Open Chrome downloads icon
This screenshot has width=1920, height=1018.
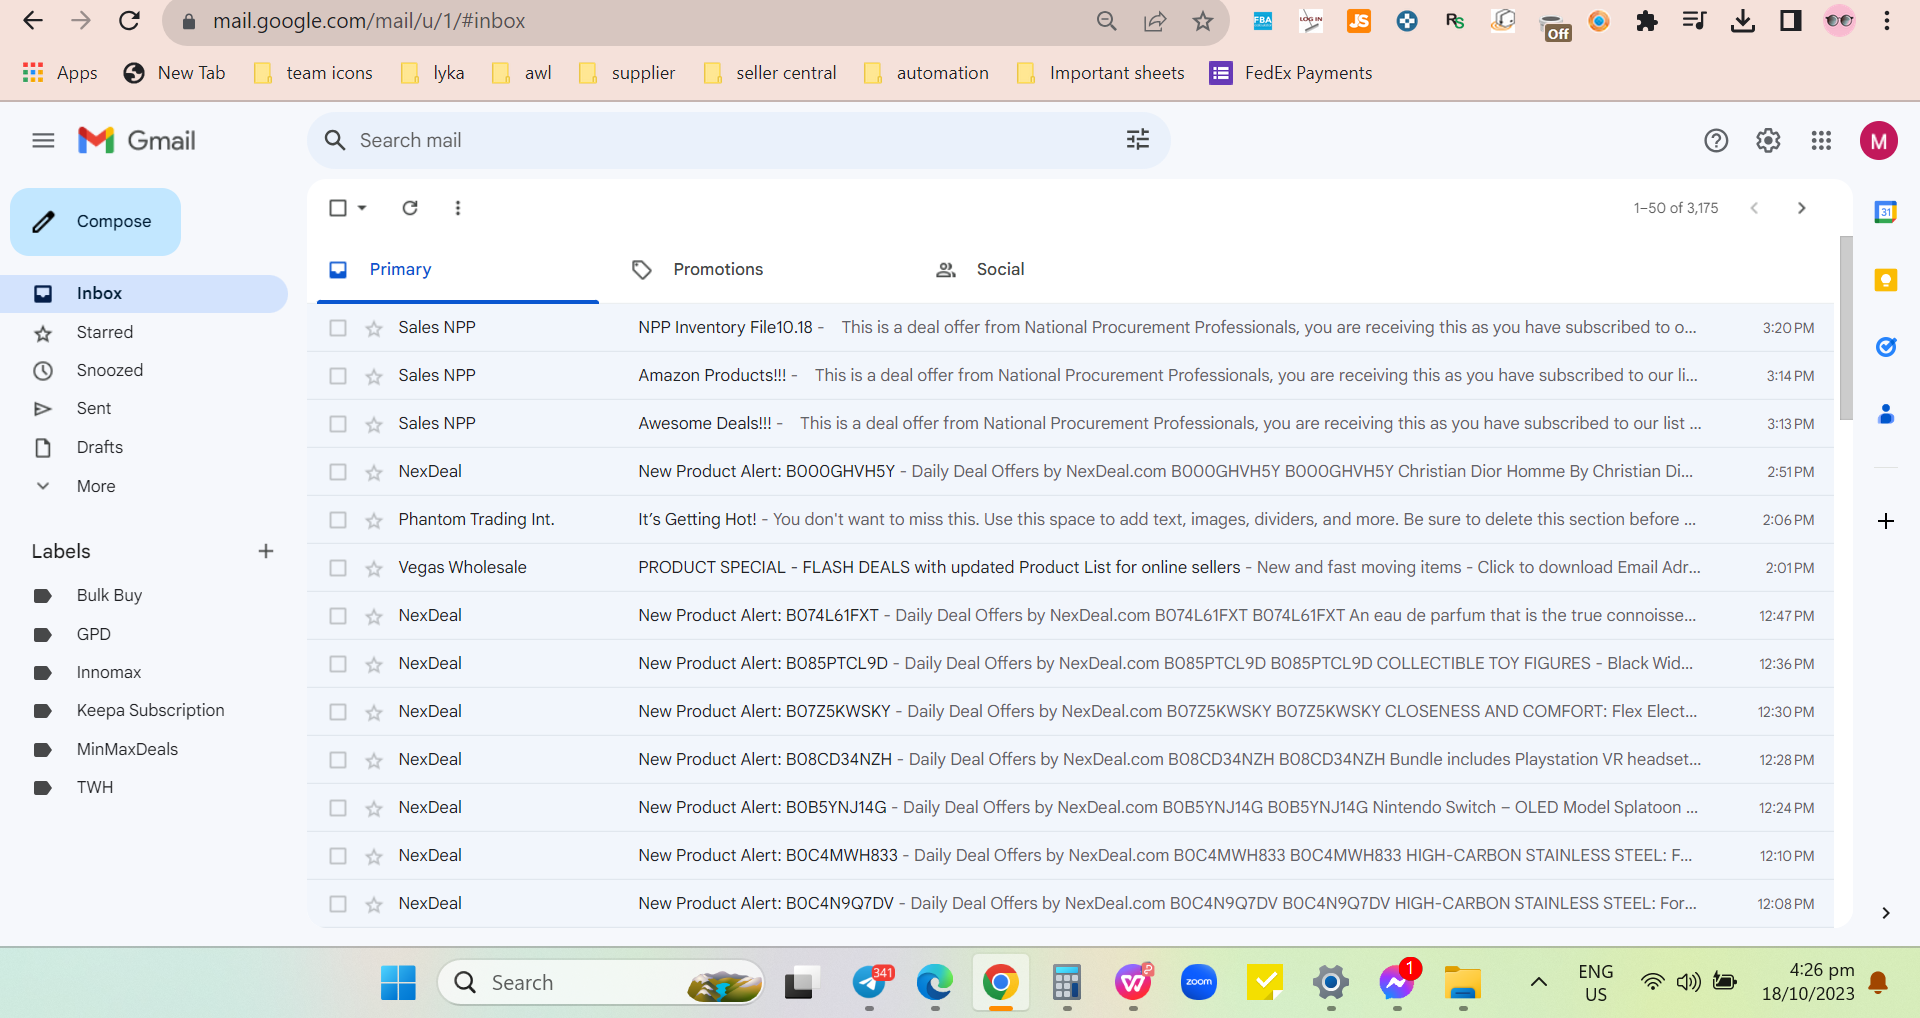pyautogui.click(x=1743, y=21)
